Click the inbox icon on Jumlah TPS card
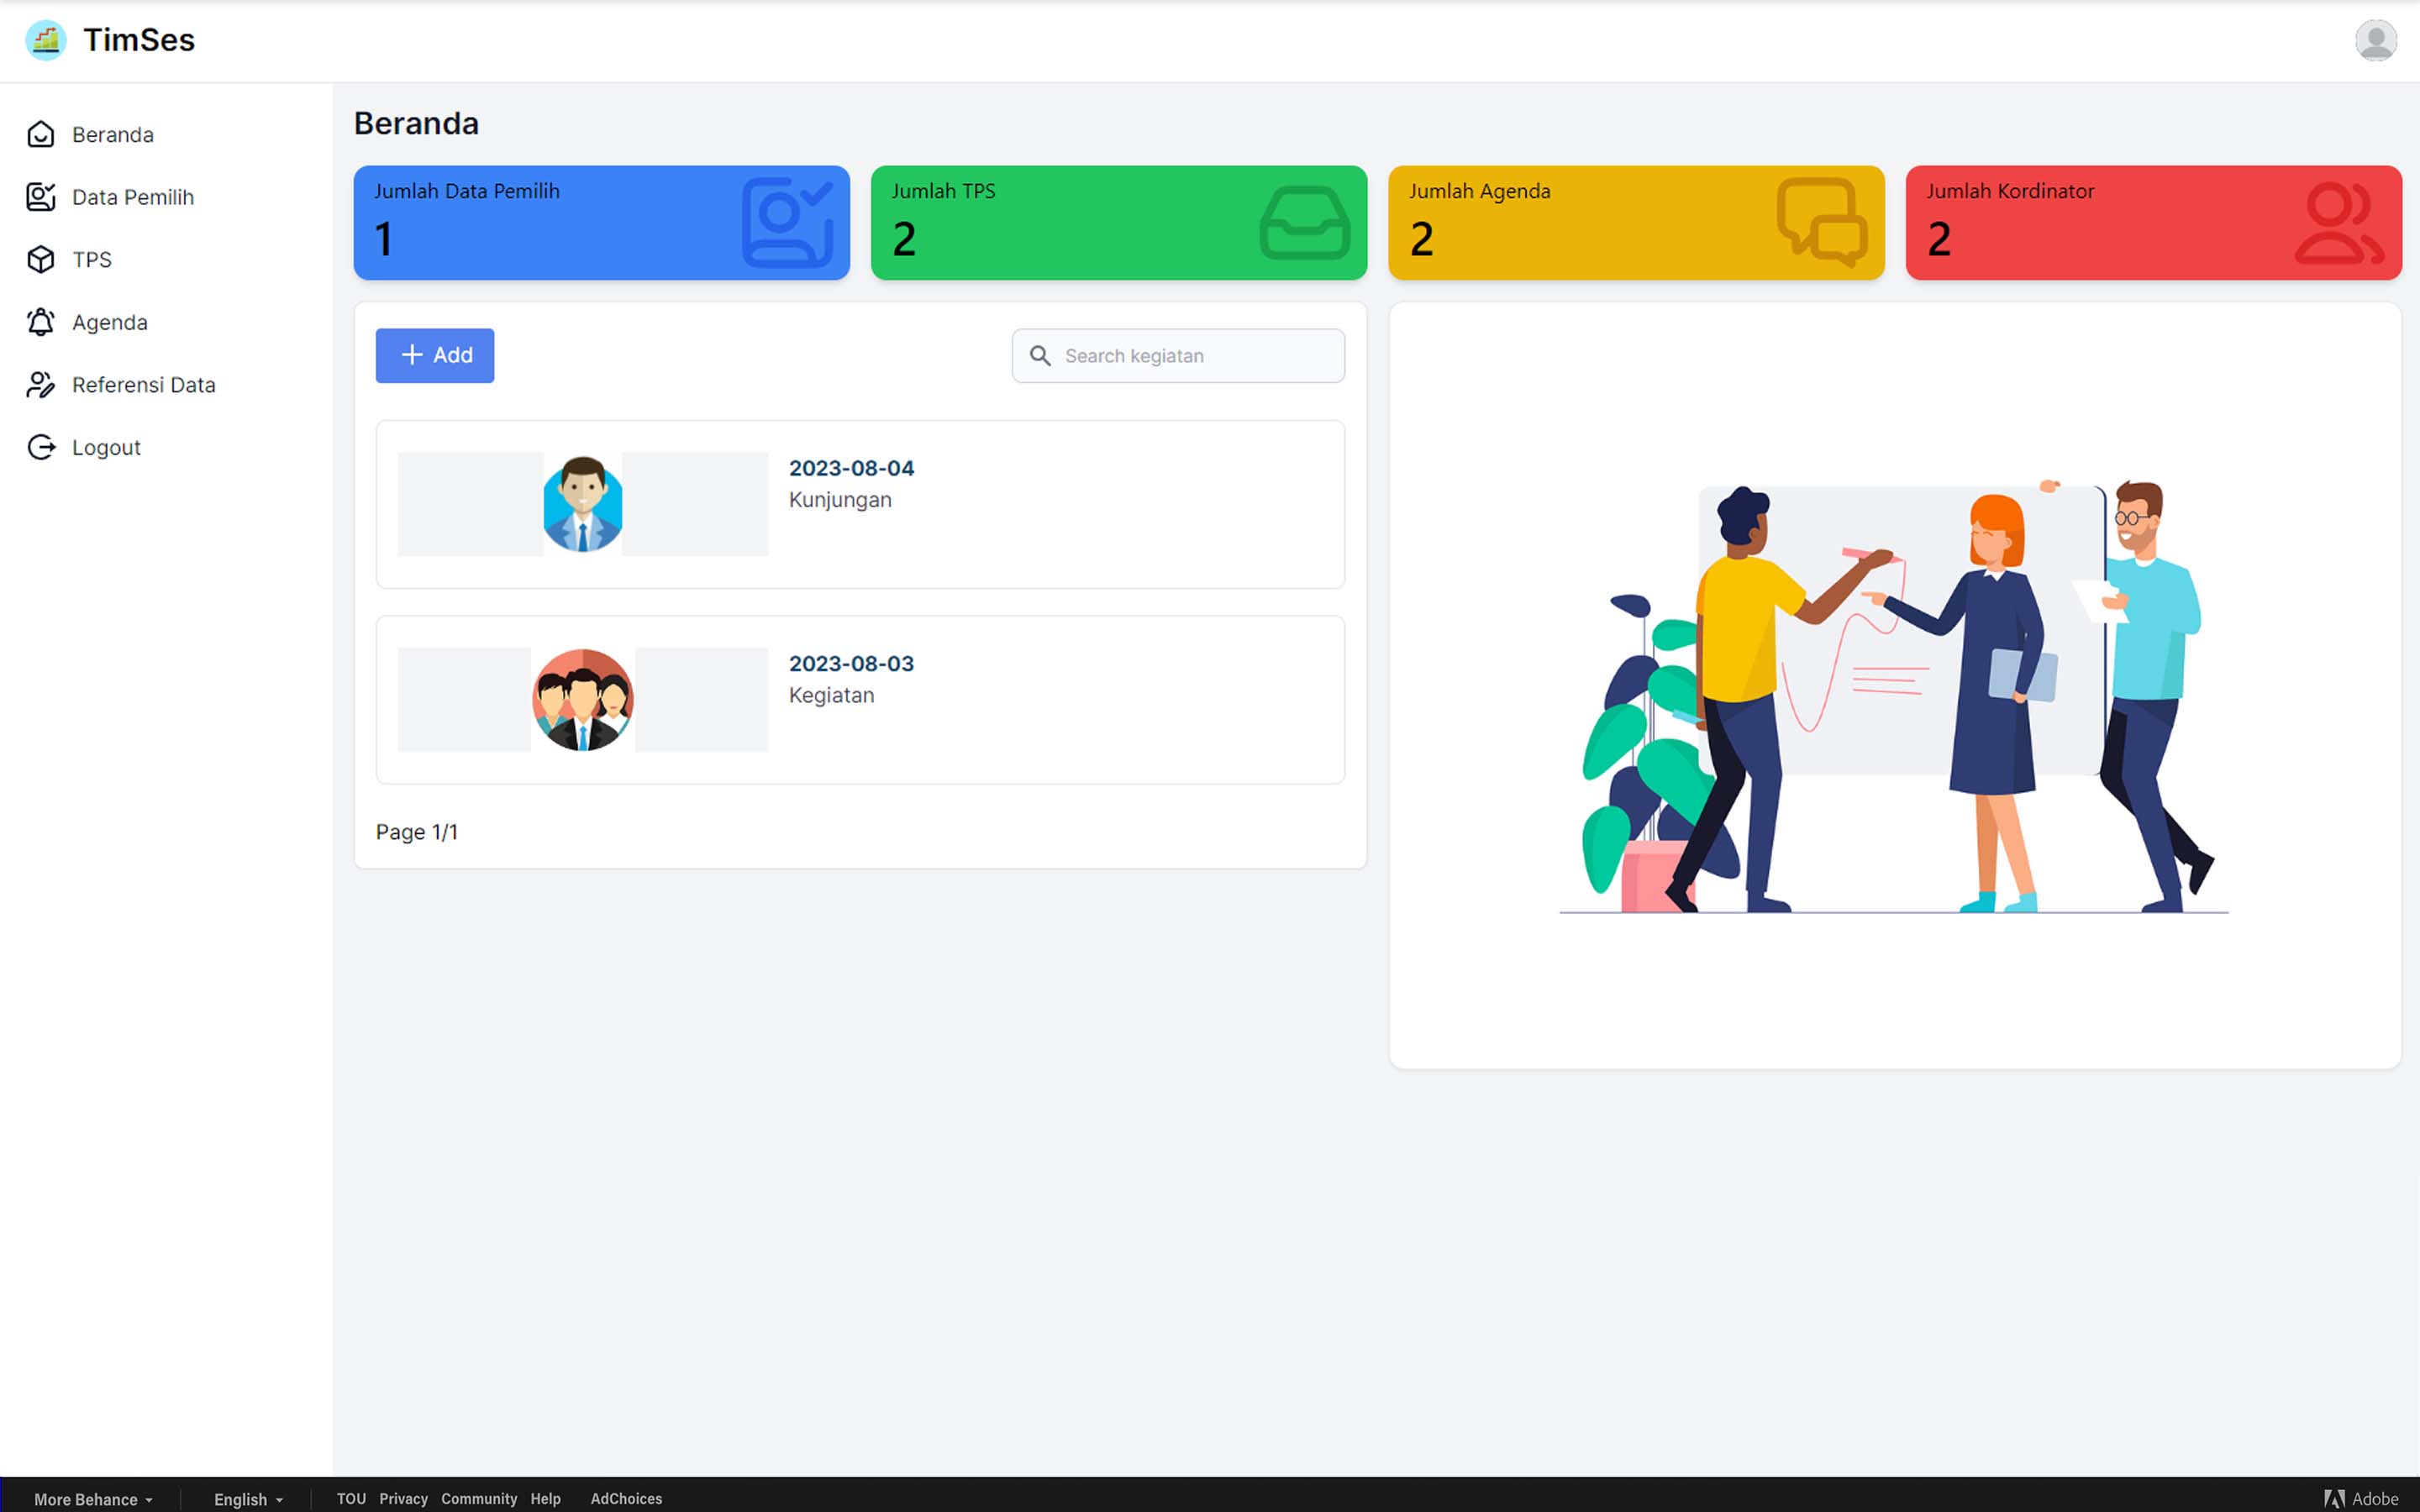This screenshot has width=2420, height=1512. [x=1304, y=223]
